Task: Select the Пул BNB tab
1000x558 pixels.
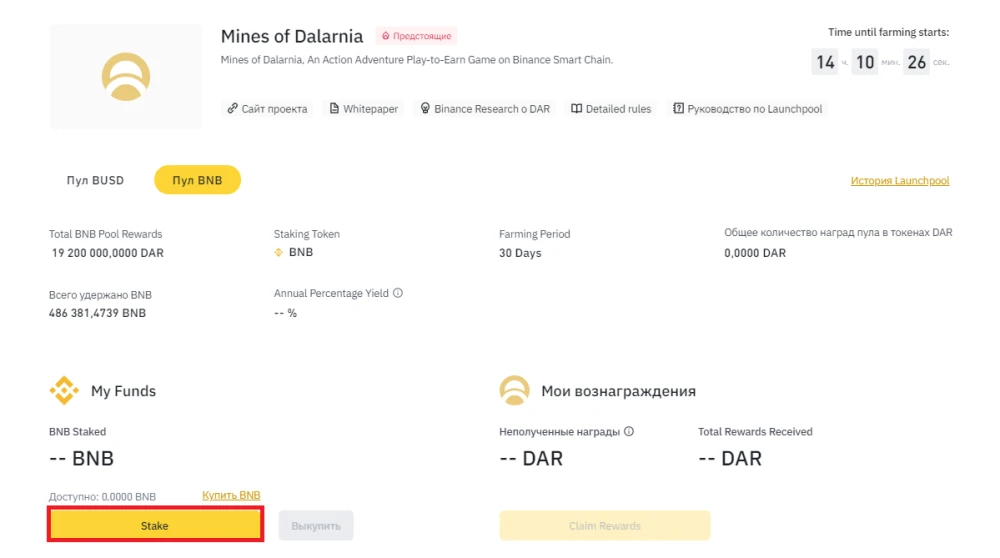Action: point(197,180)
